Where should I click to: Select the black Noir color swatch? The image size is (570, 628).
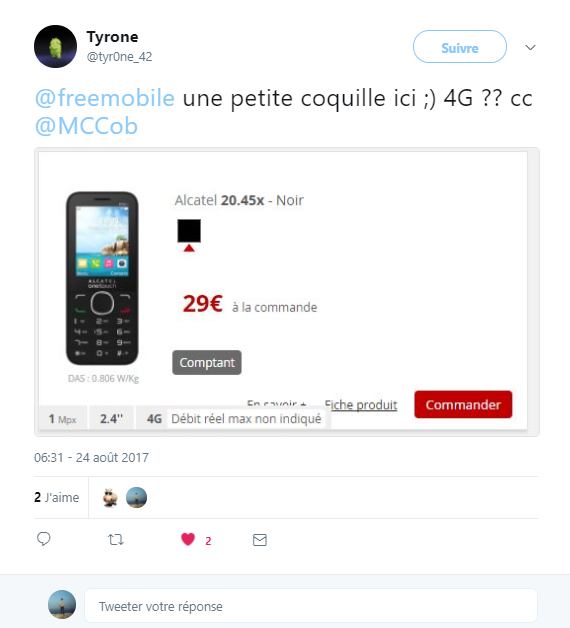189,231
